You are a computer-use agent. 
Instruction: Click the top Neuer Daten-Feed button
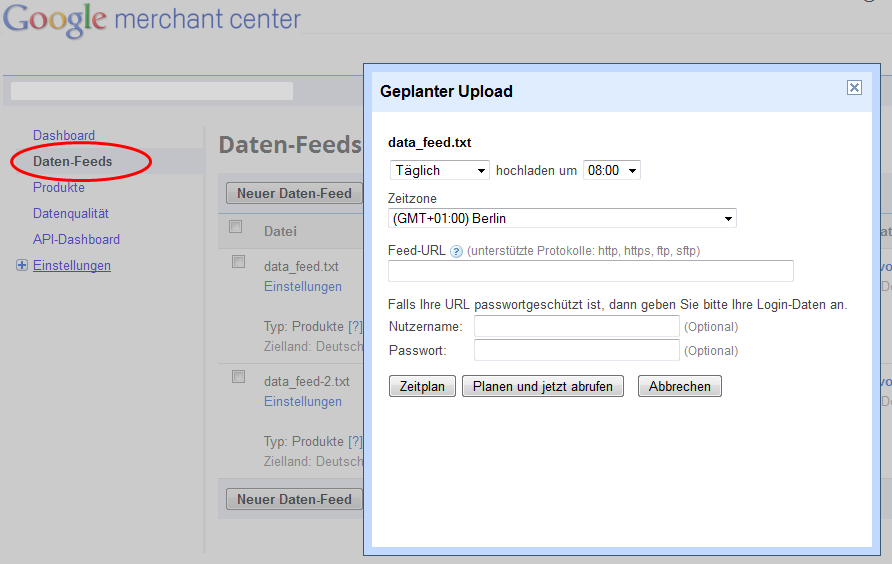pos(294,194)
